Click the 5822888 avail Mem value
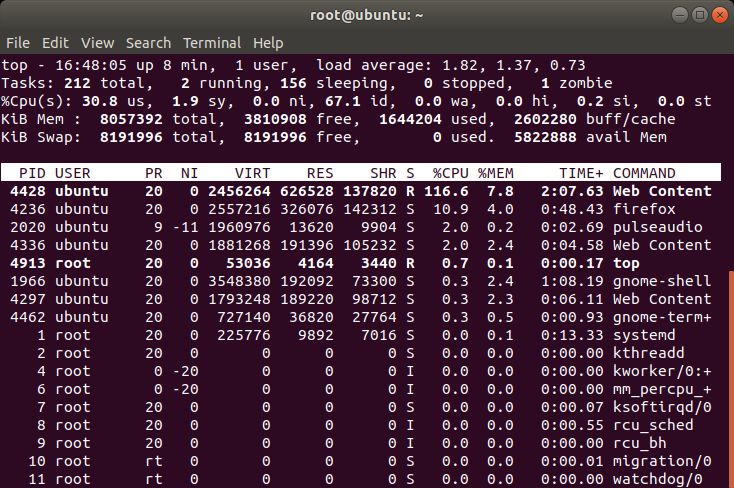This screenshot has height=488, width=734. point(545,137)
